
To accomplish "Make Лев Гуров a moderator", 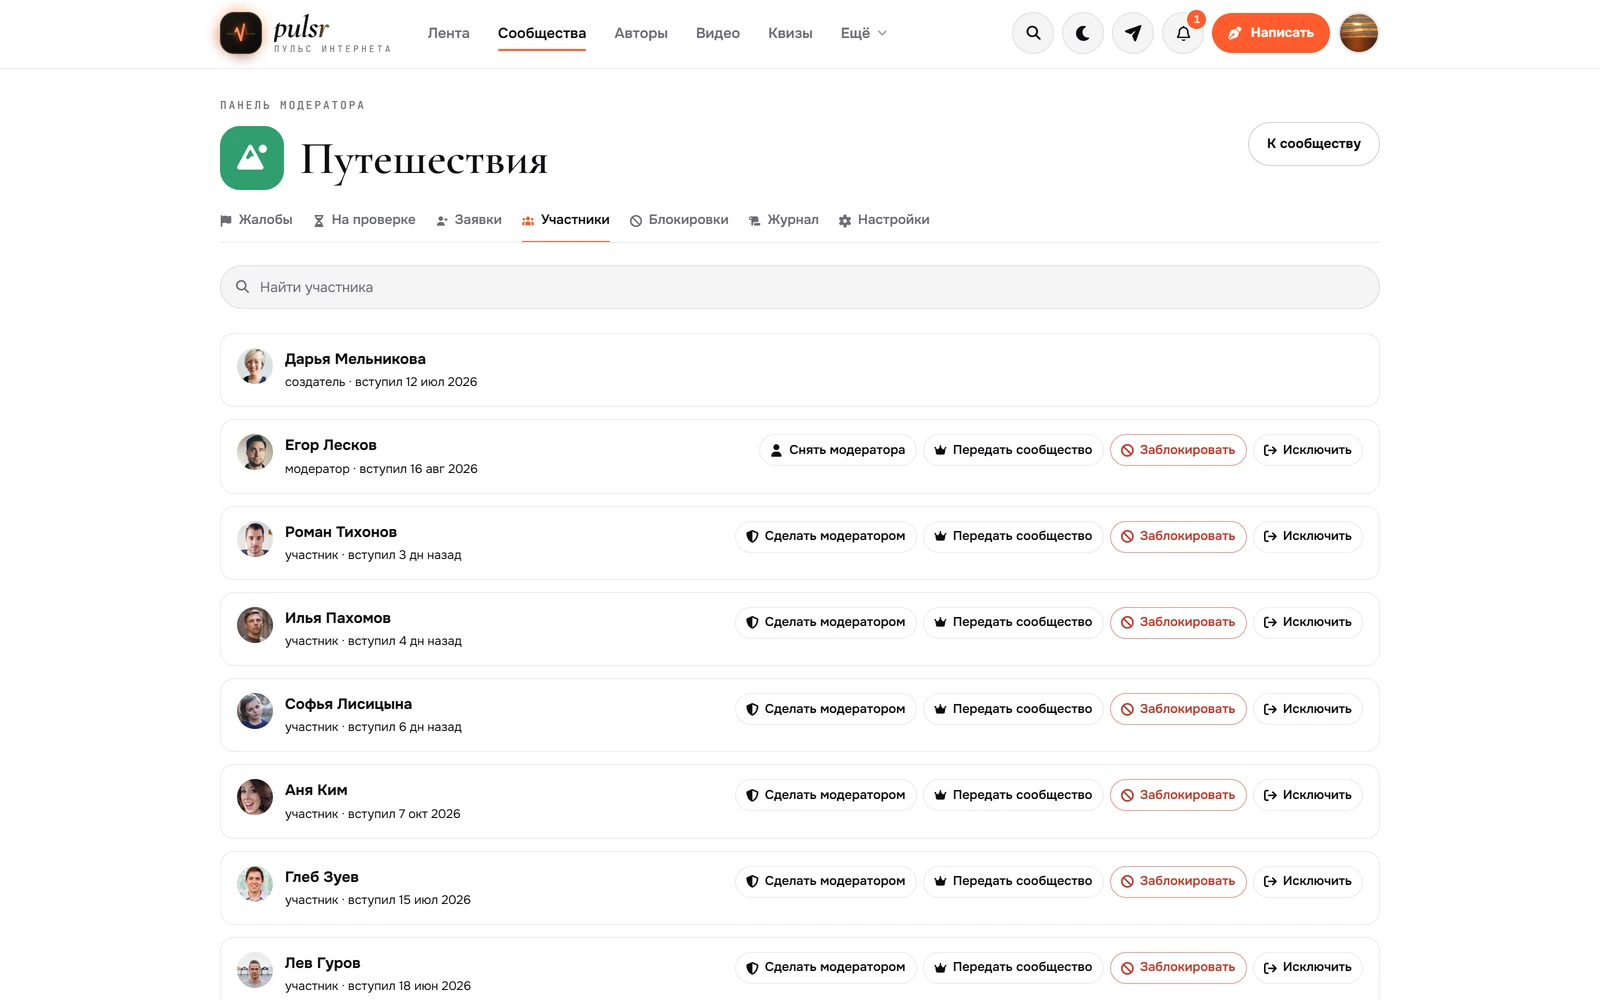I will click(826, 967).
